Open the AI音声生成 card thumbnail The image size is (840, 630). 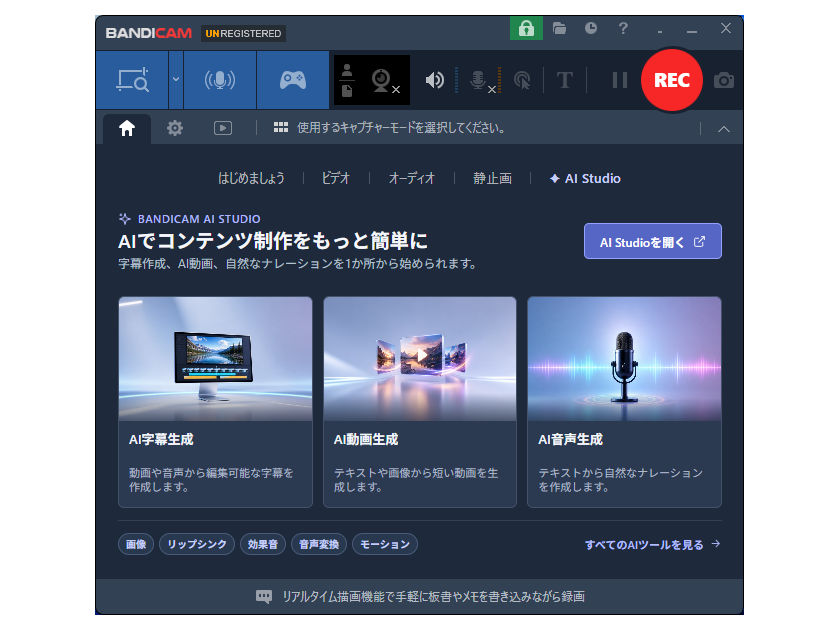coord(624,359)
